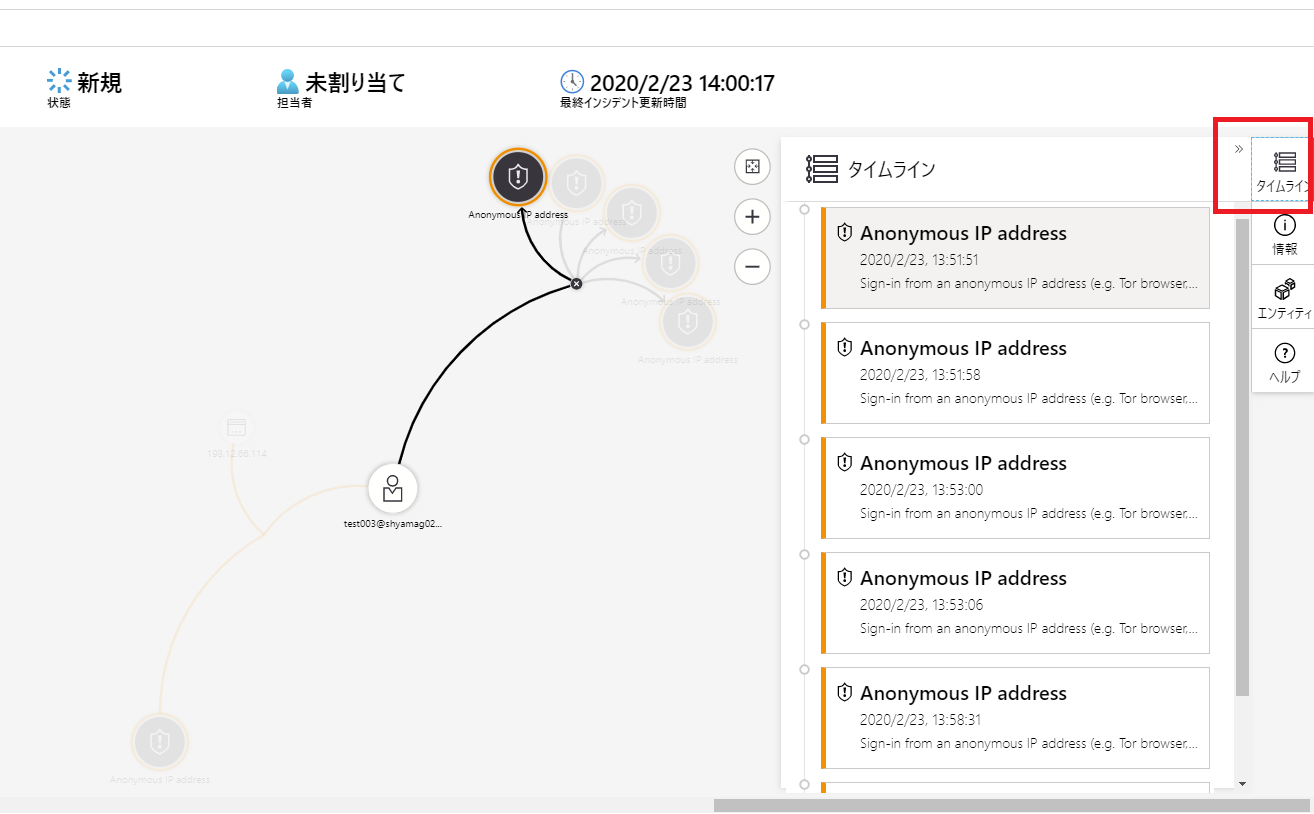Click timeline marker dot beside 13:51:58 alert
The width and height of the screenshot is (1314, 814).
804,324
